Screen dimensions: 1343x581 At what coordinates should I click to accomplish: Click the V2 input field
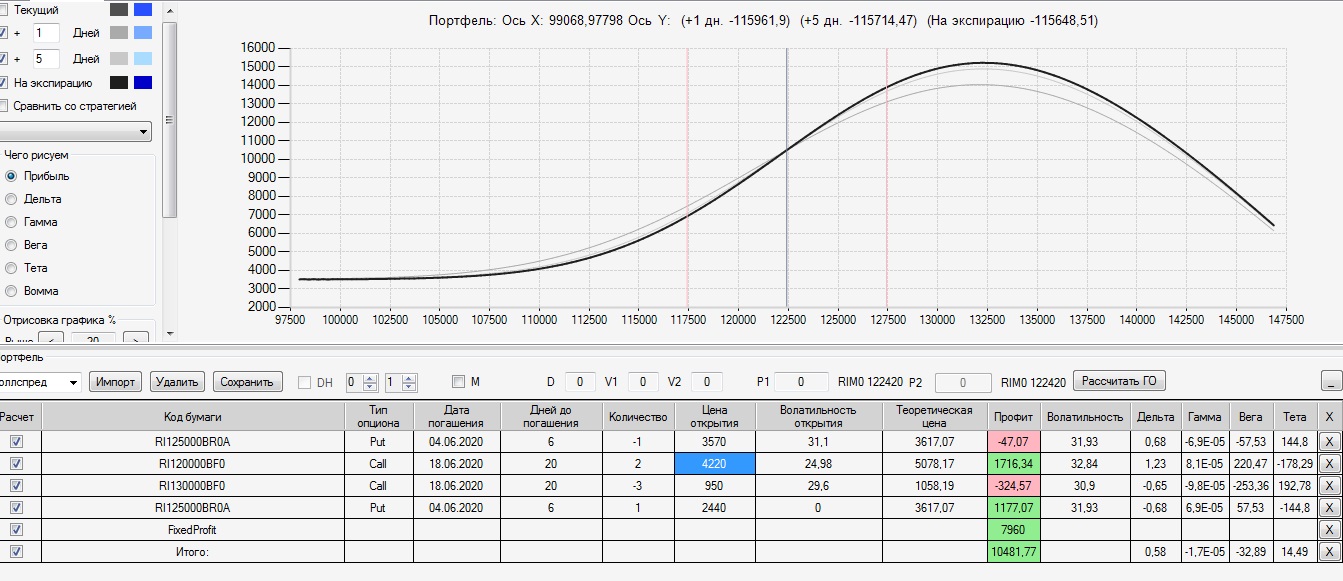706,381
